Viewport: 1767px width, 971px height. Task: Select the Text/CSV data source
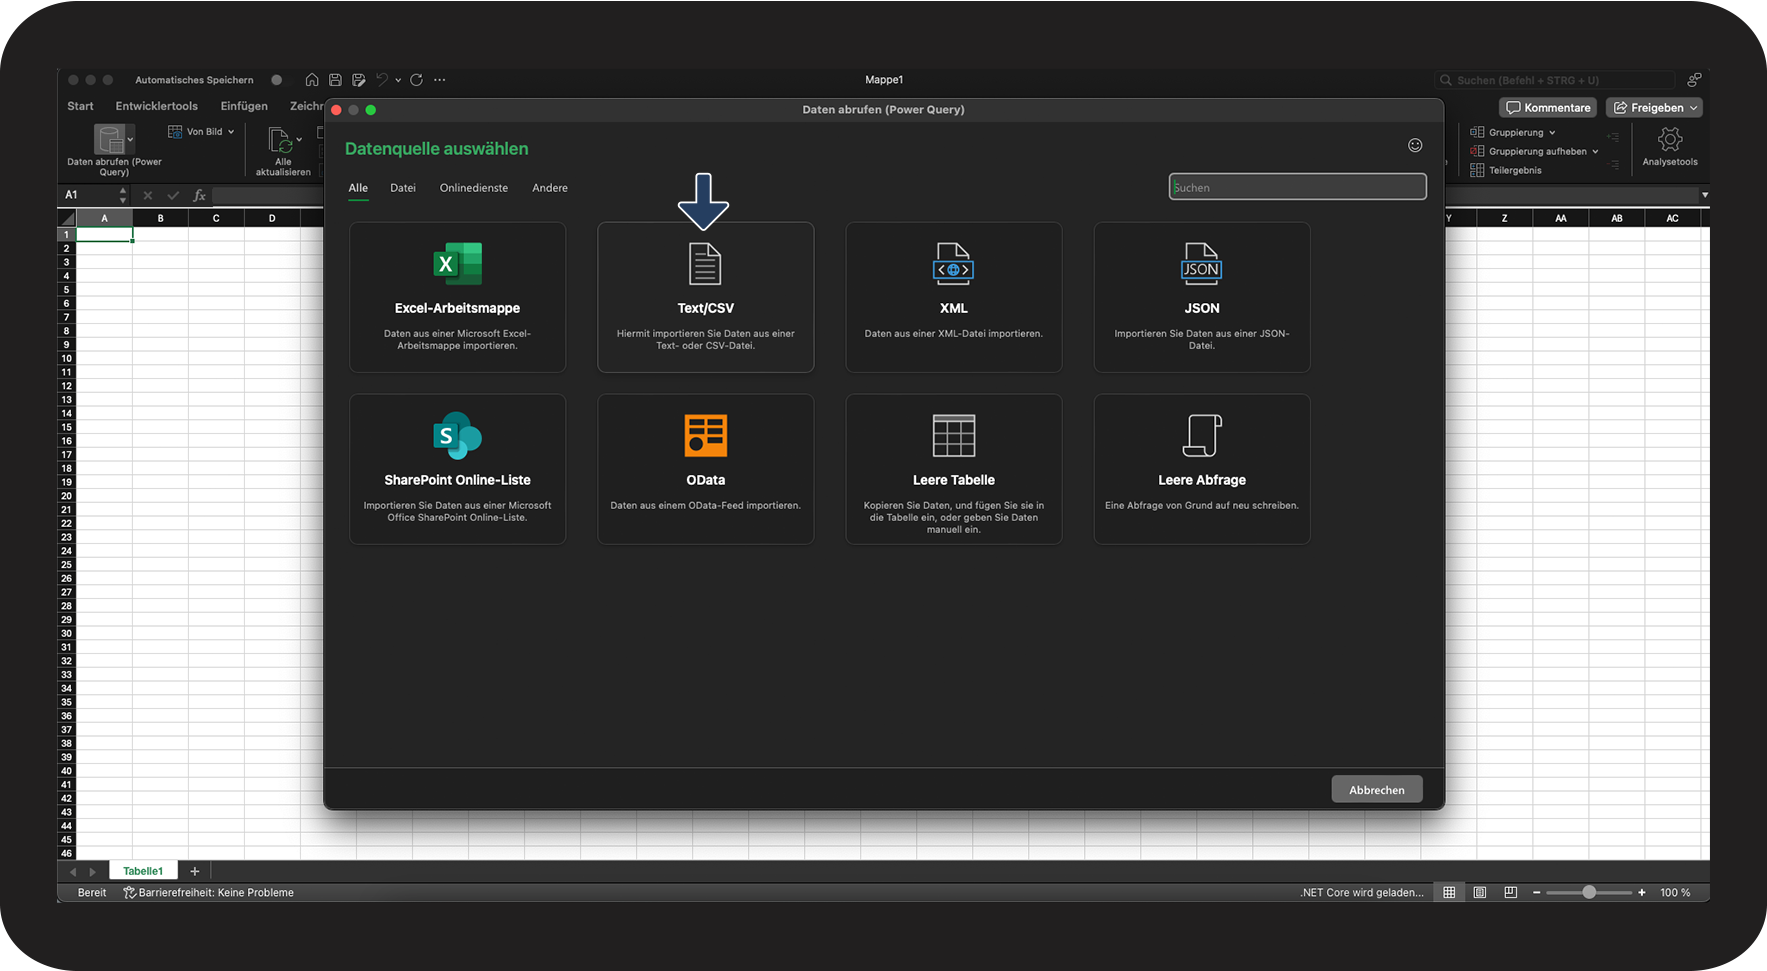705,297
